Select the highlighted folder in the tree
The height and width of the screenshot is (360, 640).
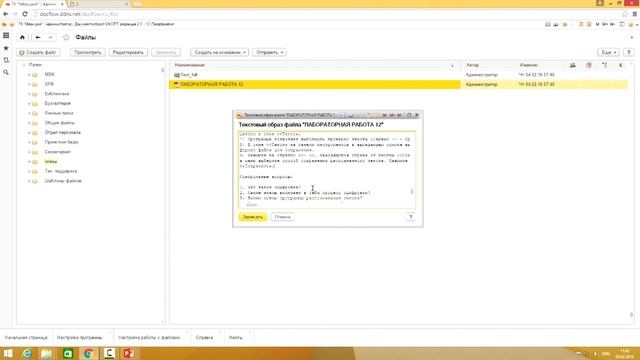(51, 162)
